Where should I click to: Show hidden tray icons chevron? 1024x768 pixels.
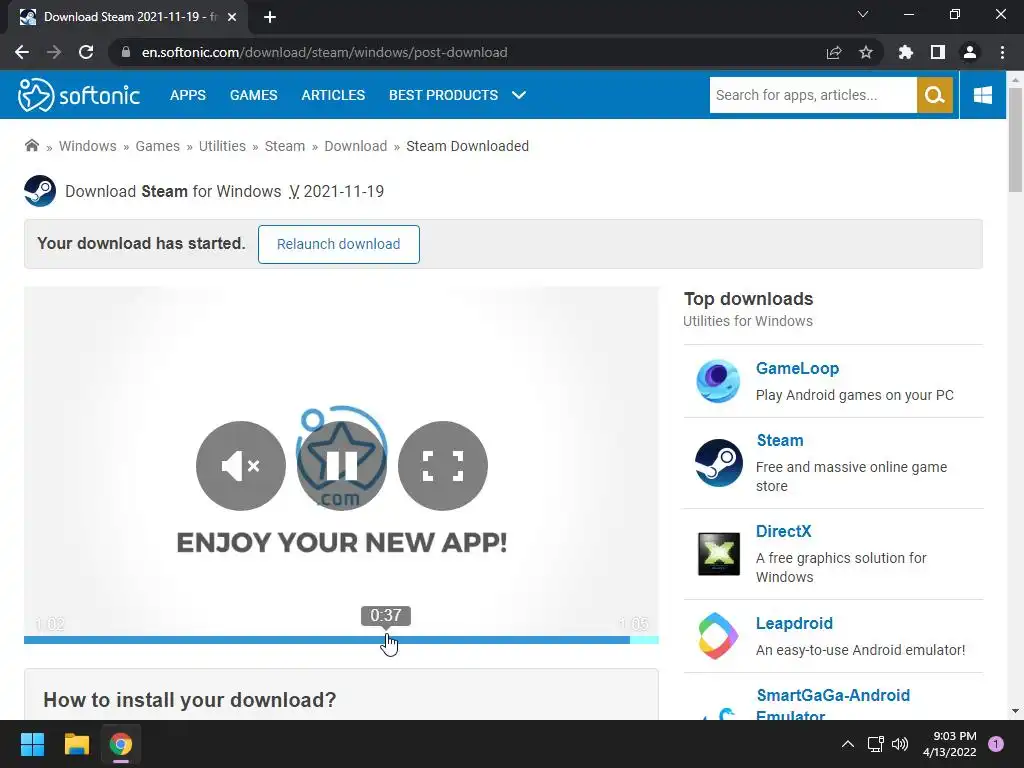(x=848, y=744)
